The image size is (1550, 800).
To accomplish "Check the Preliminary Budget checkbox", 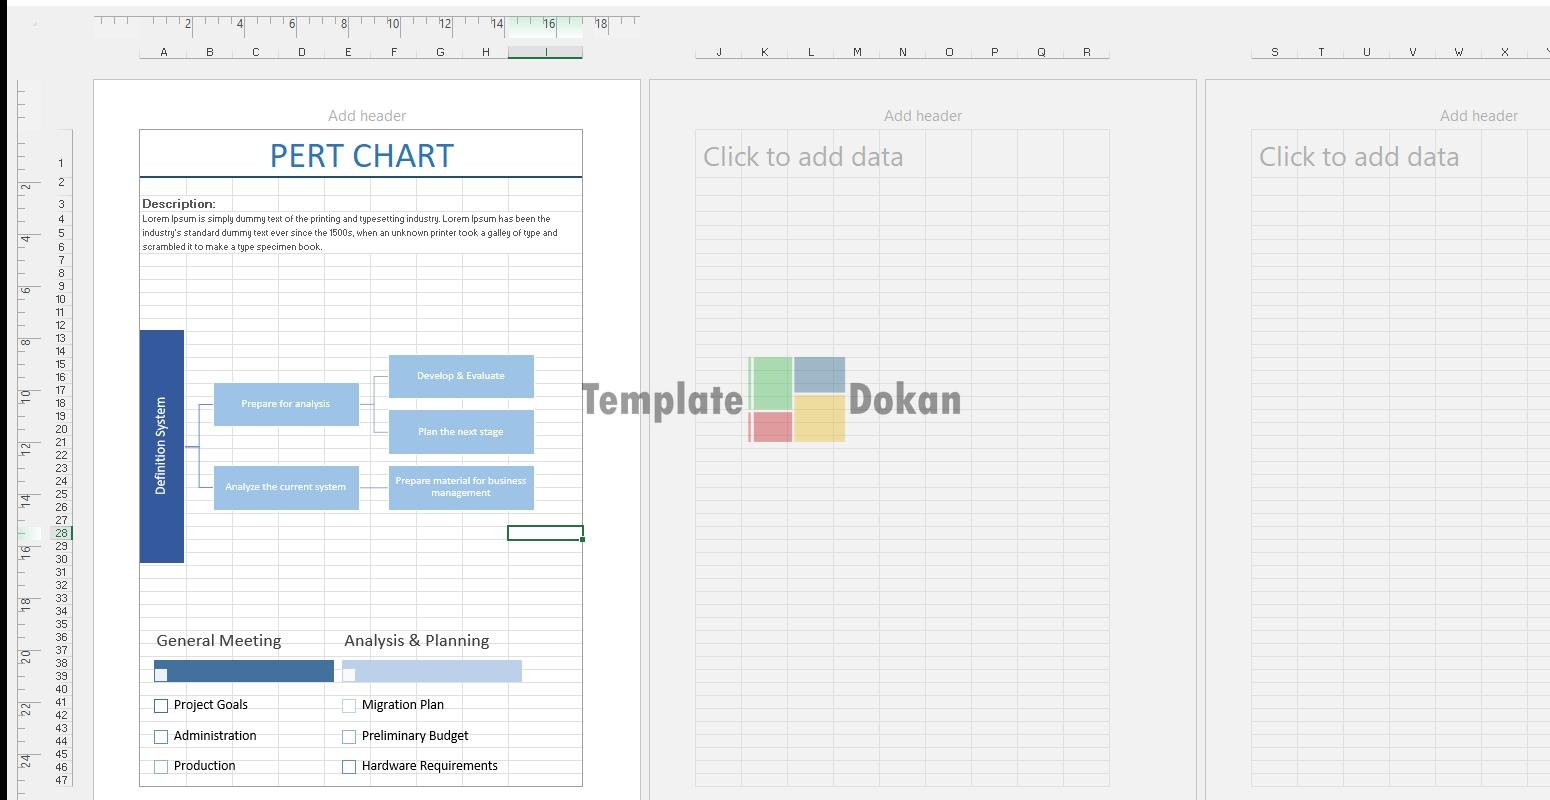I will point(349,737).
